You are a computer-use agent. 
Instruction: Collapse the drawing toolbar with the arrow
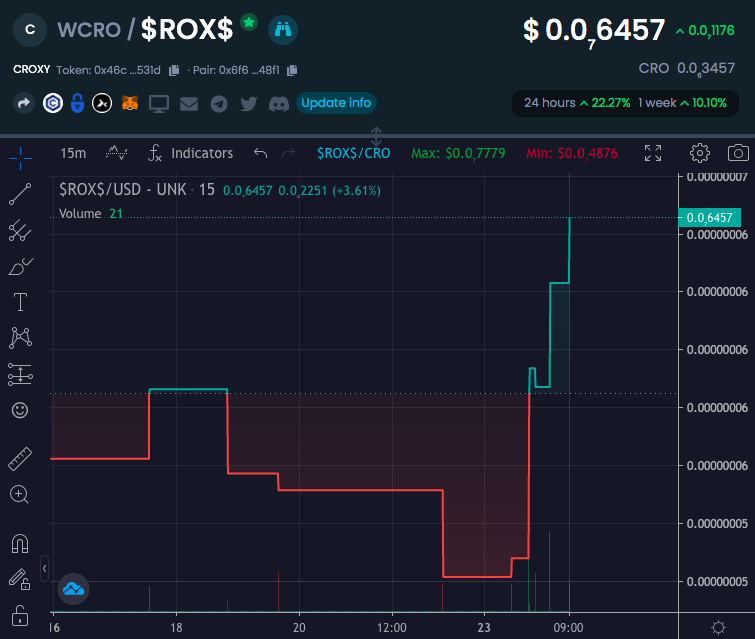point(44,569)
